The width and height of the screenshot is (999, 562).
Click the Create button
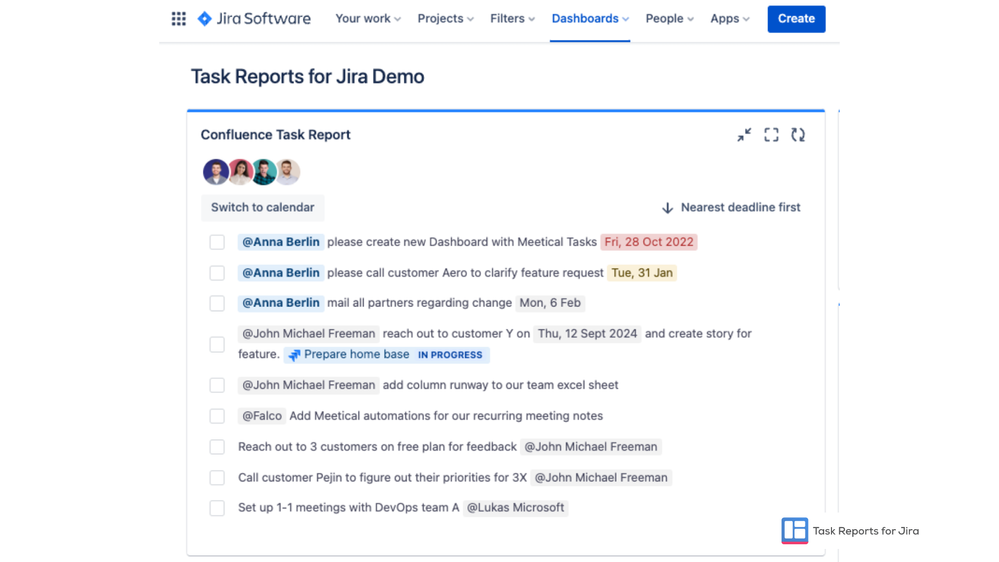796,18
